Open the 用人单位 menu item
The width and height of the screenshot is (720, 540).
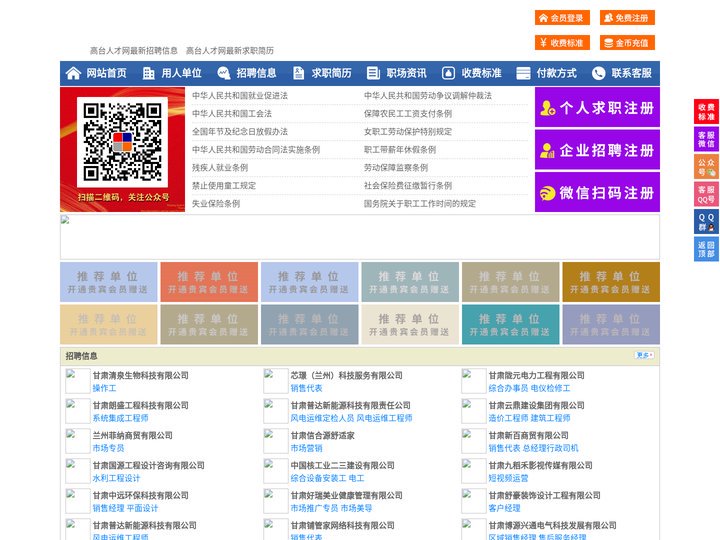[181, 73]
